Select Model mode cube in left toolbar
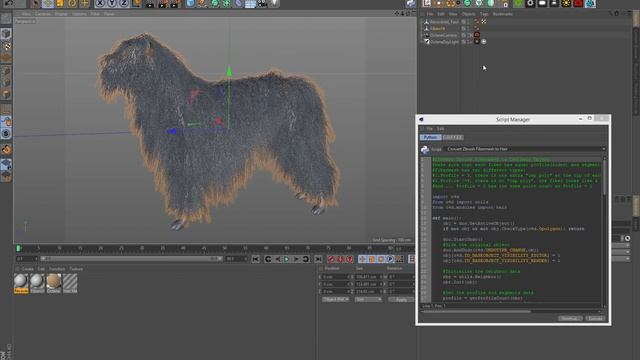This screenshot has height=360, width=640. point(6,33)
